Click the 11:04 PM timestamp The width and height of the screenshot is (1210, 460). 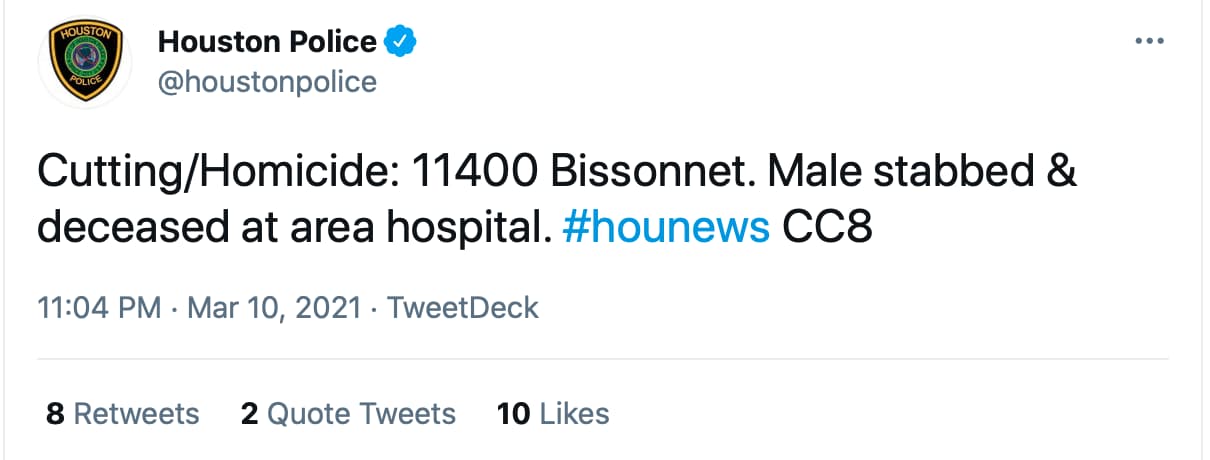(98, 307)
